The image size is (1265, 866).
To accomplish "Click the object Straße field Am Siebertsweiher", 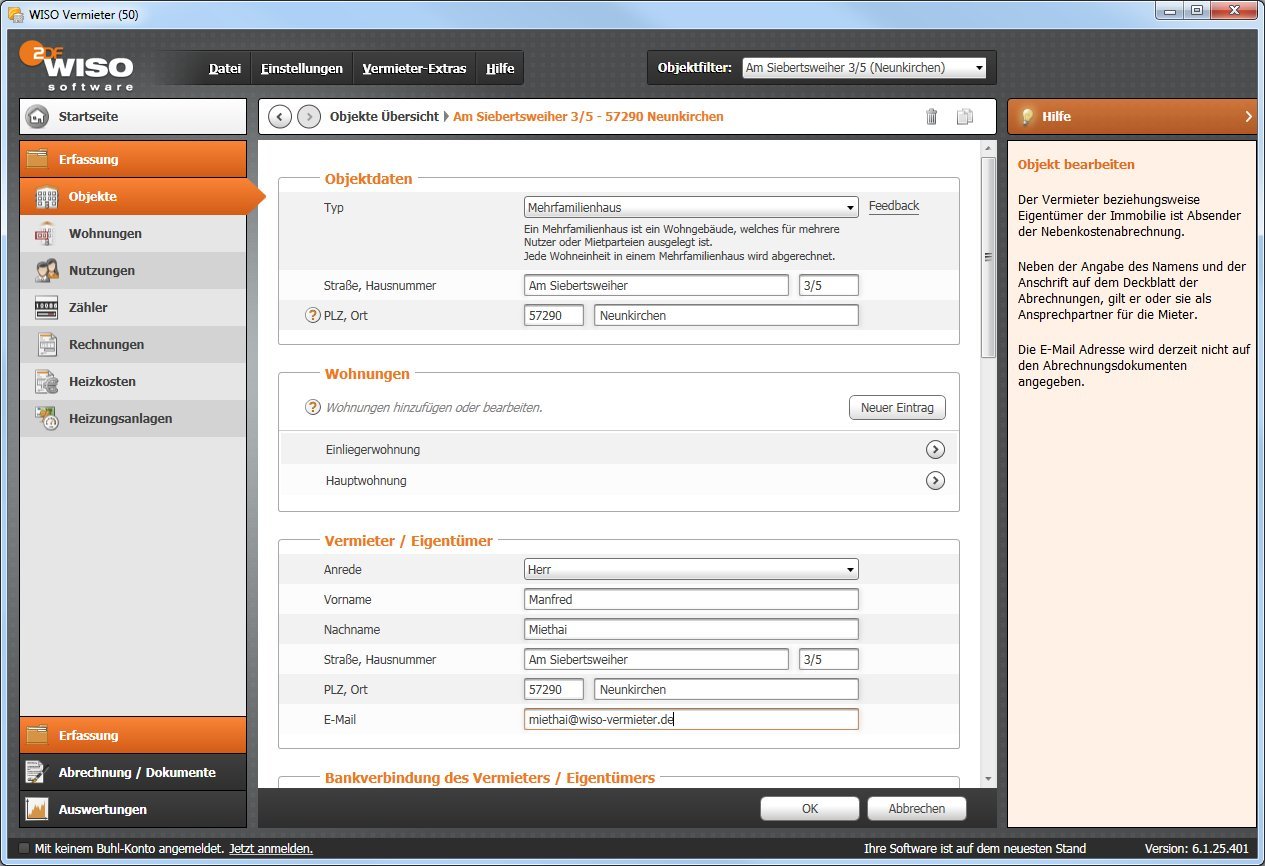I will (x=656, y=285).
